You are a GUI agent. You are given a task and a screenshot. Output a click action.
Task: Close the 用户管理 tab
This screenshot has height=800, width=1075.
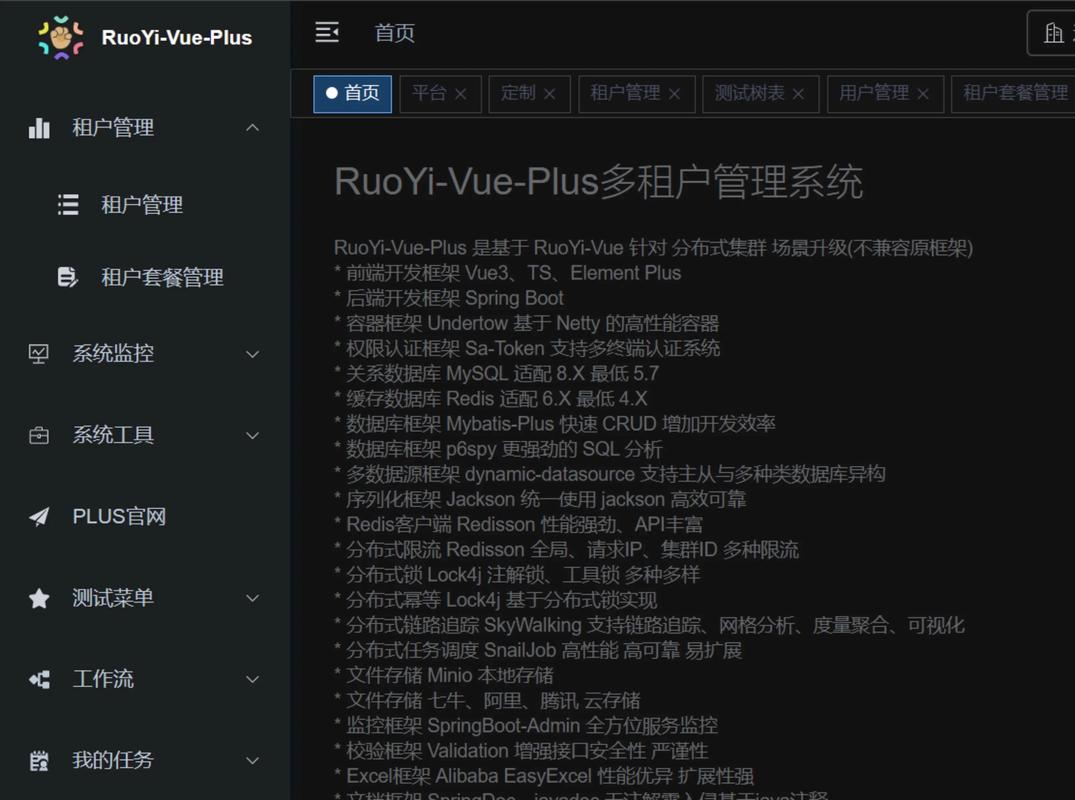923,94
